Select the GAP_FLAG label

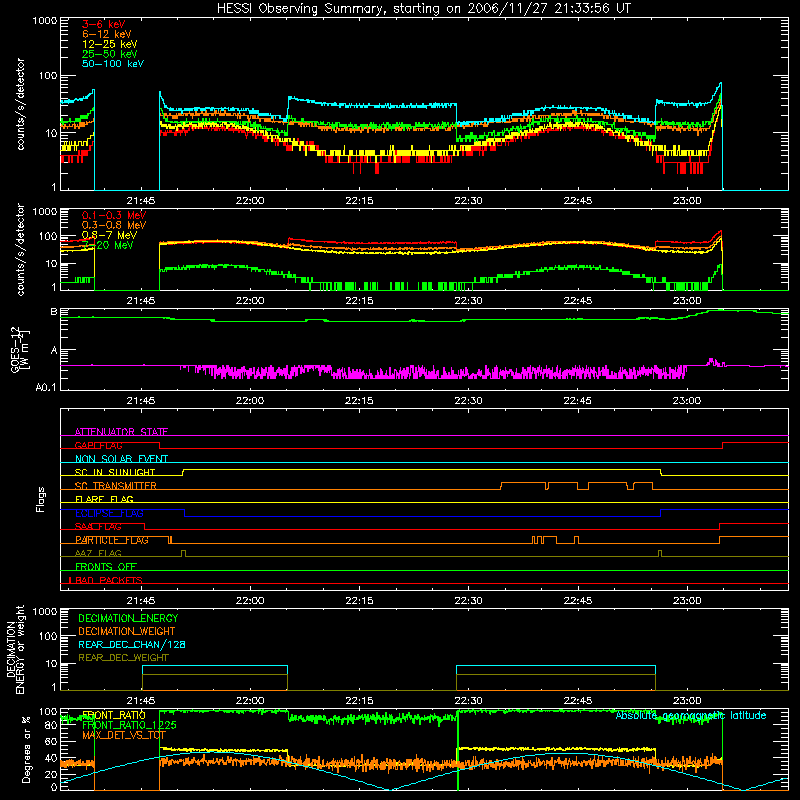click(98, 445)
